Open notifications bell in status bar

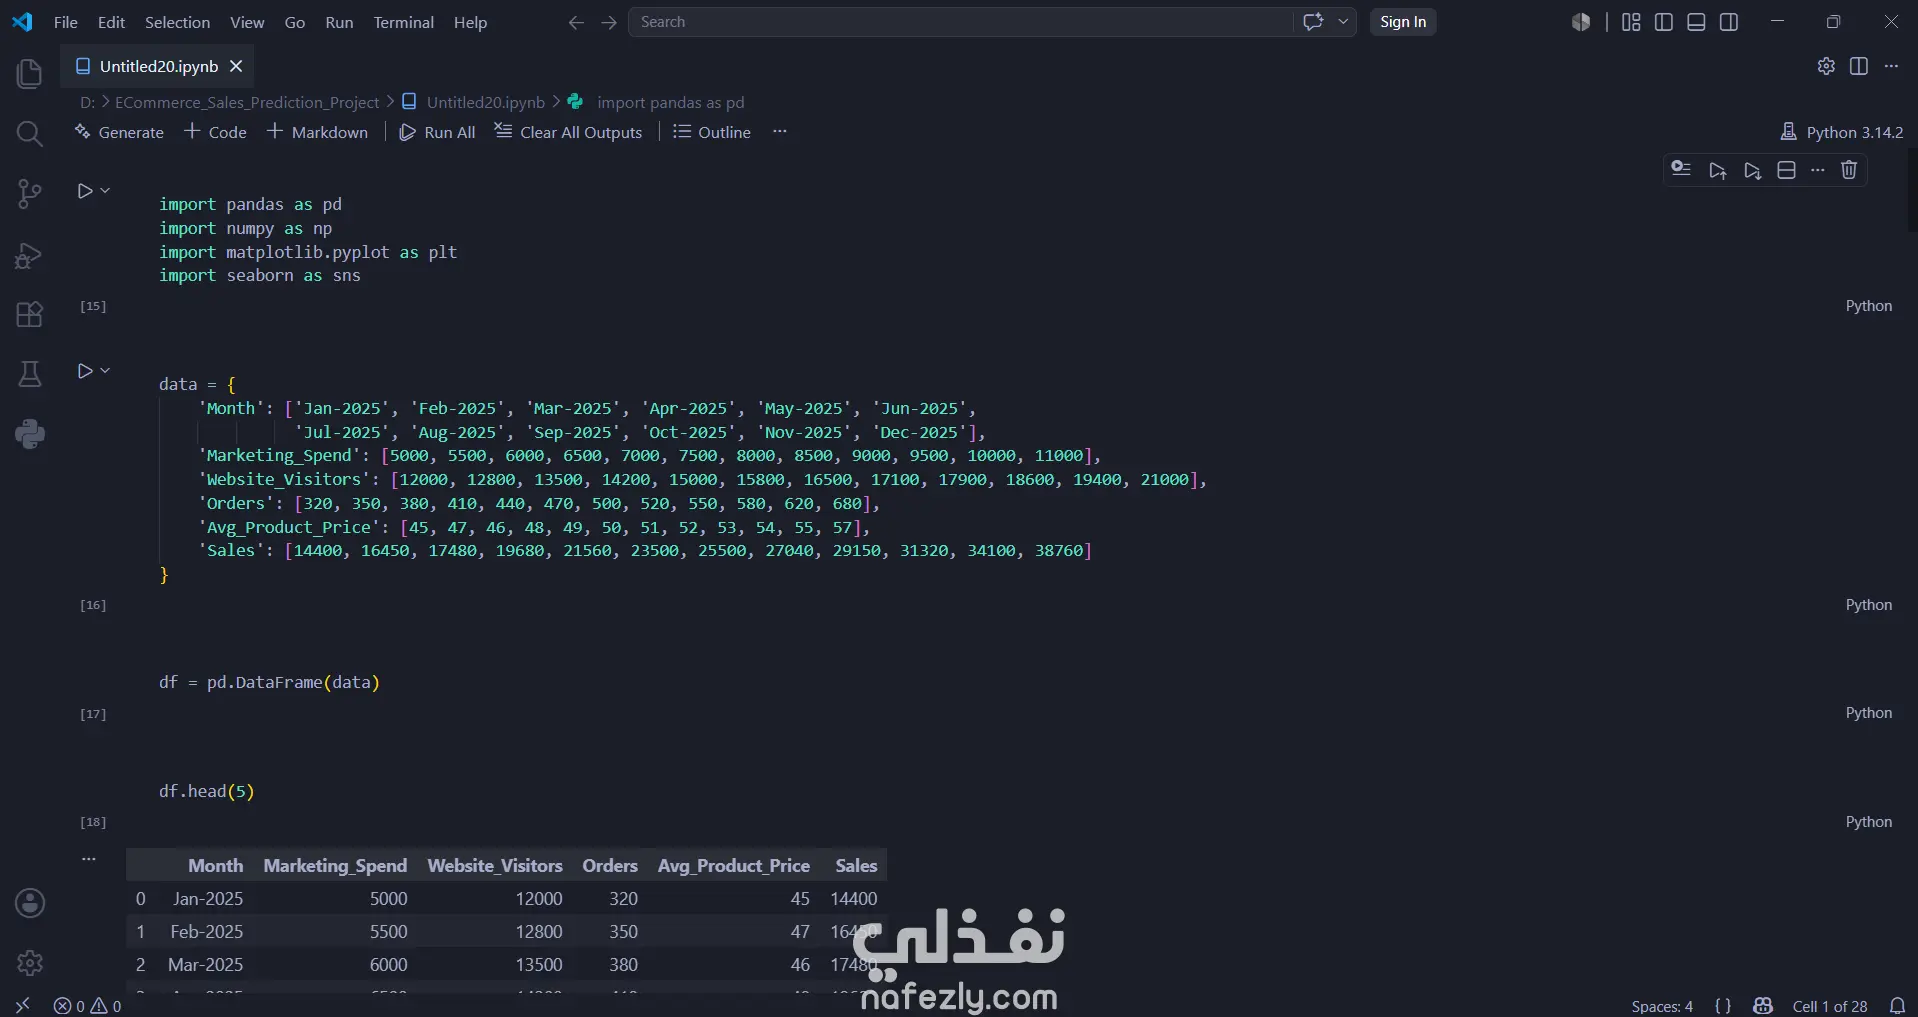pyautogui.click(x=1897, y=1006)
